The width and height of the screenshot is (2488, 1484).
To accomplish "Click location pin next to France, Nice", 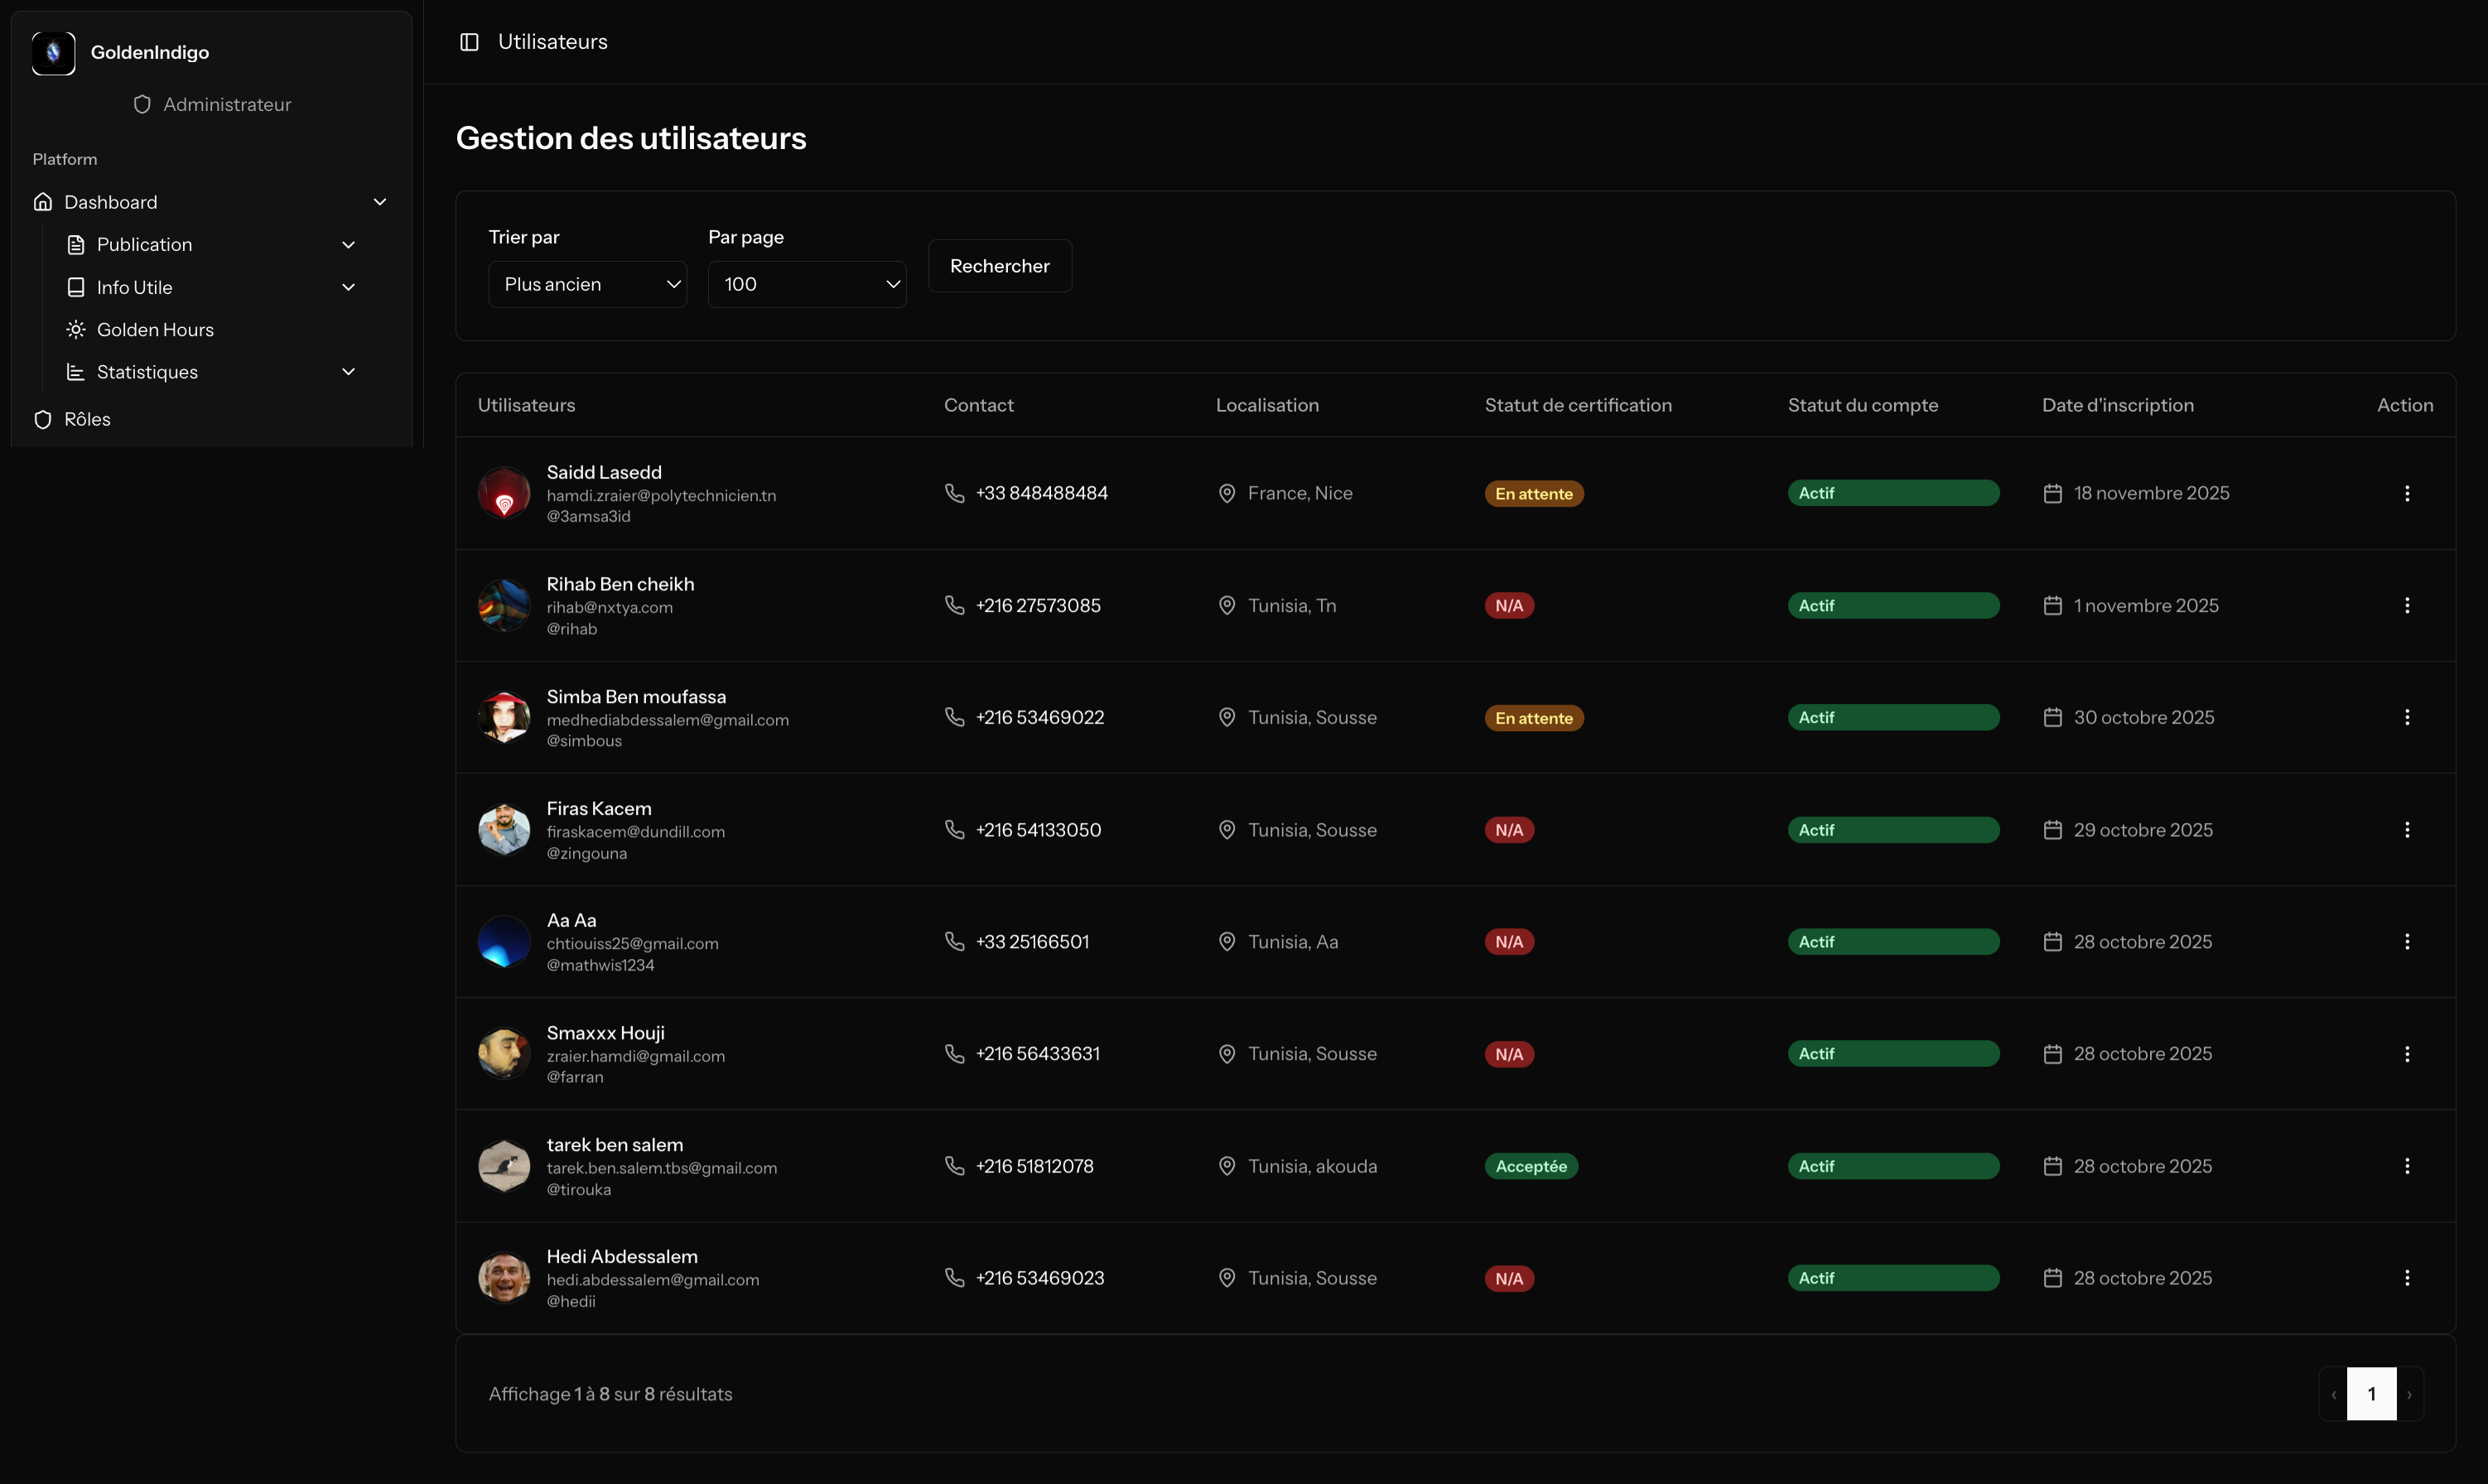I will (x=1227, y=493).
